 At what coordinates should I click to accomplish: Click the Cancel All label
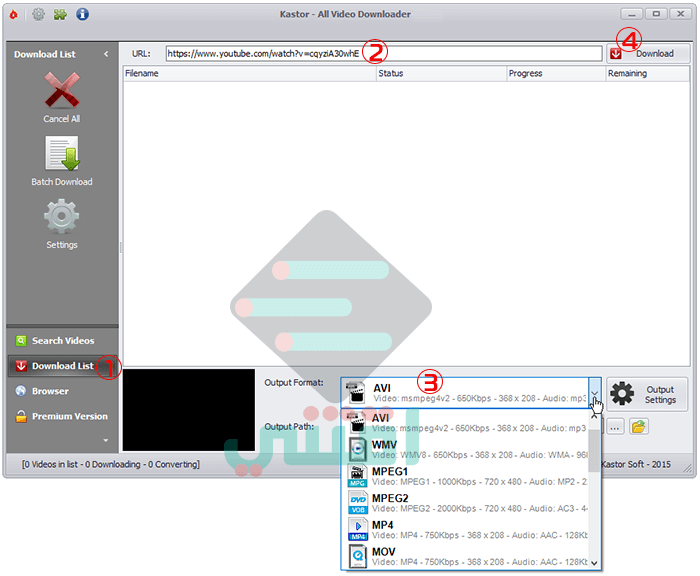click(62, 119)
